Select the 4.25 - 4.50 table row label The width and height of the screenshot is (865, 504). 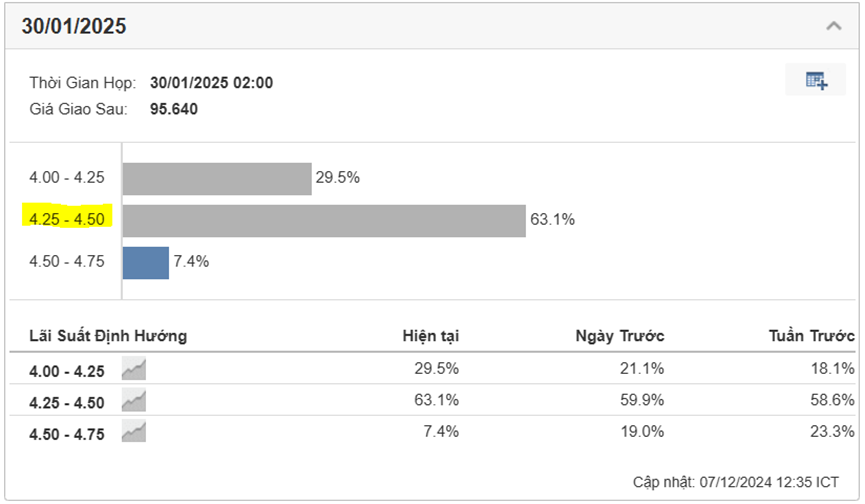point(67,401)
